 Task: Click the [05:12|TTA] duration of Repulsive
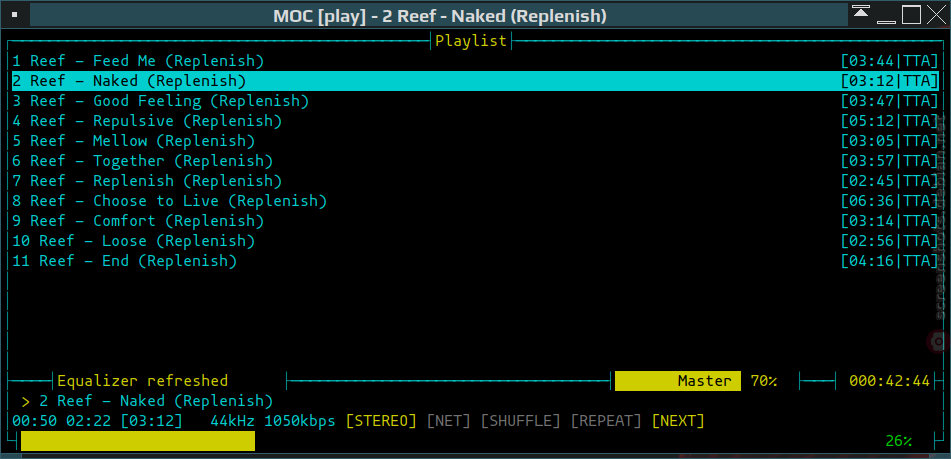[x=890, y=121]
